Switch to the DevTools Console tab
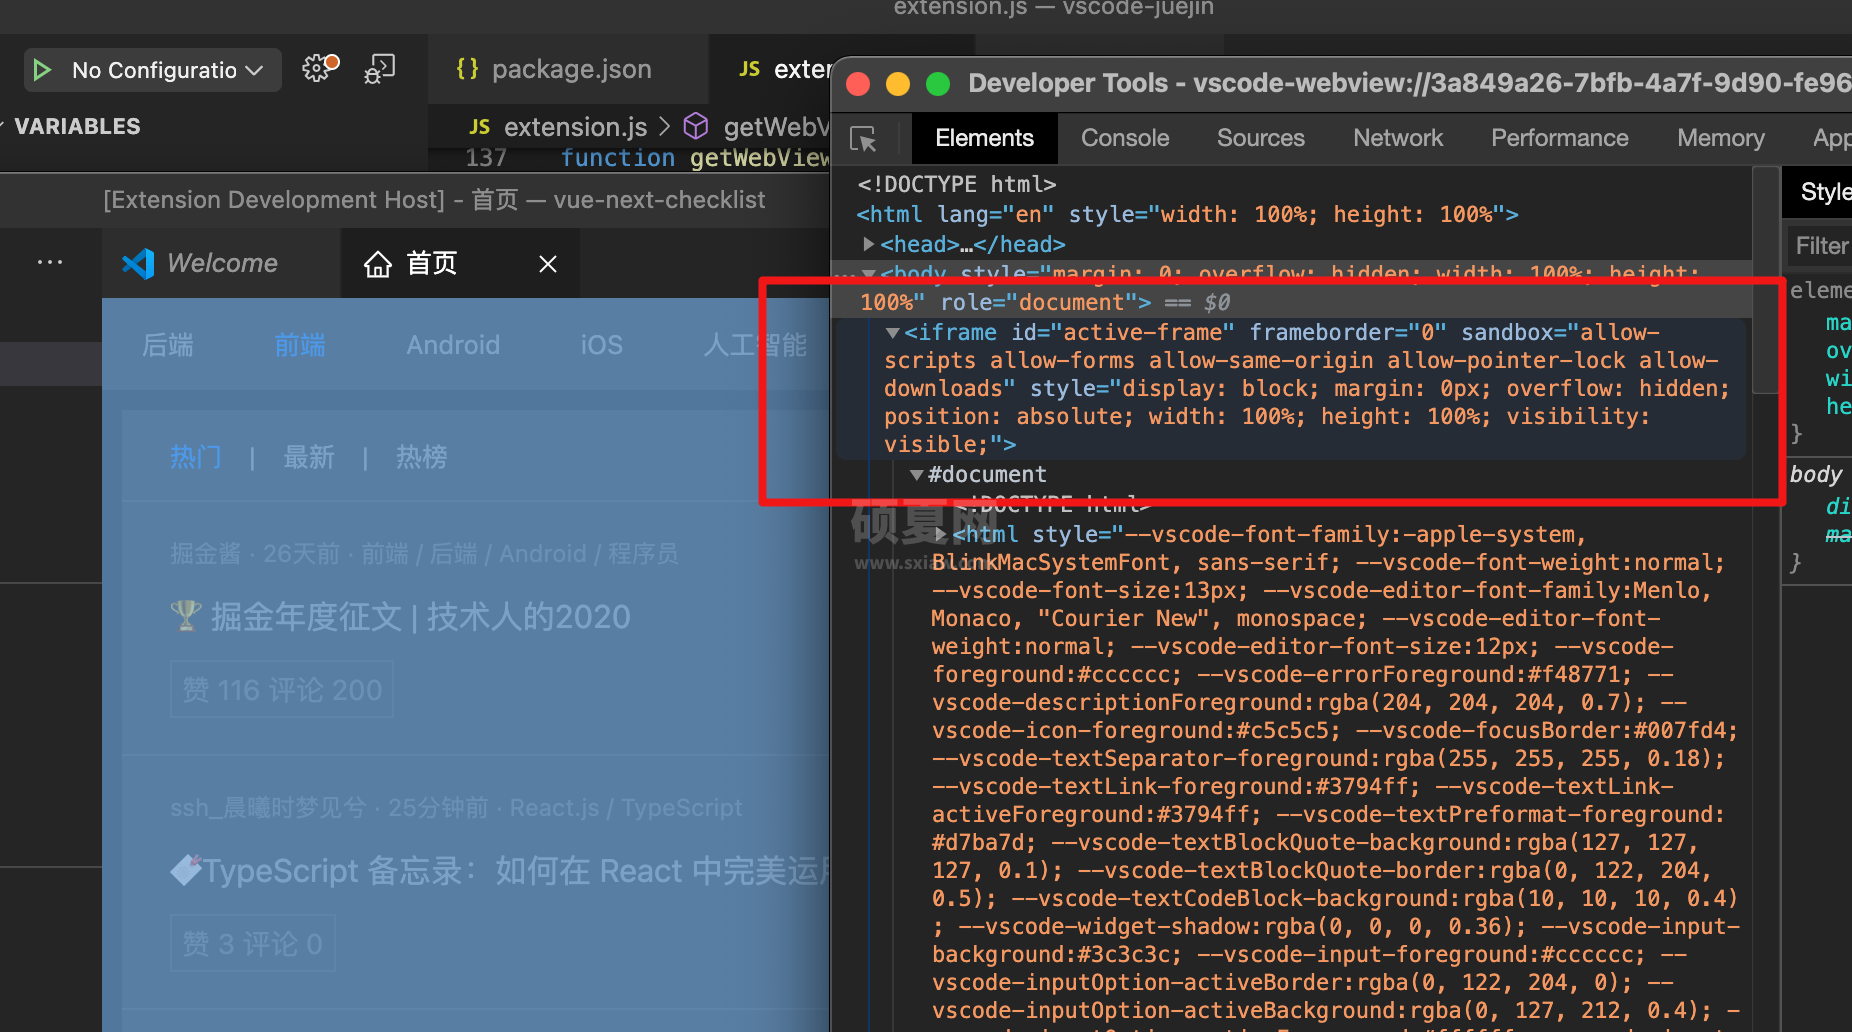Image resolution: width=1852 pixels, height=1032 pixels. click(1125, 138)
